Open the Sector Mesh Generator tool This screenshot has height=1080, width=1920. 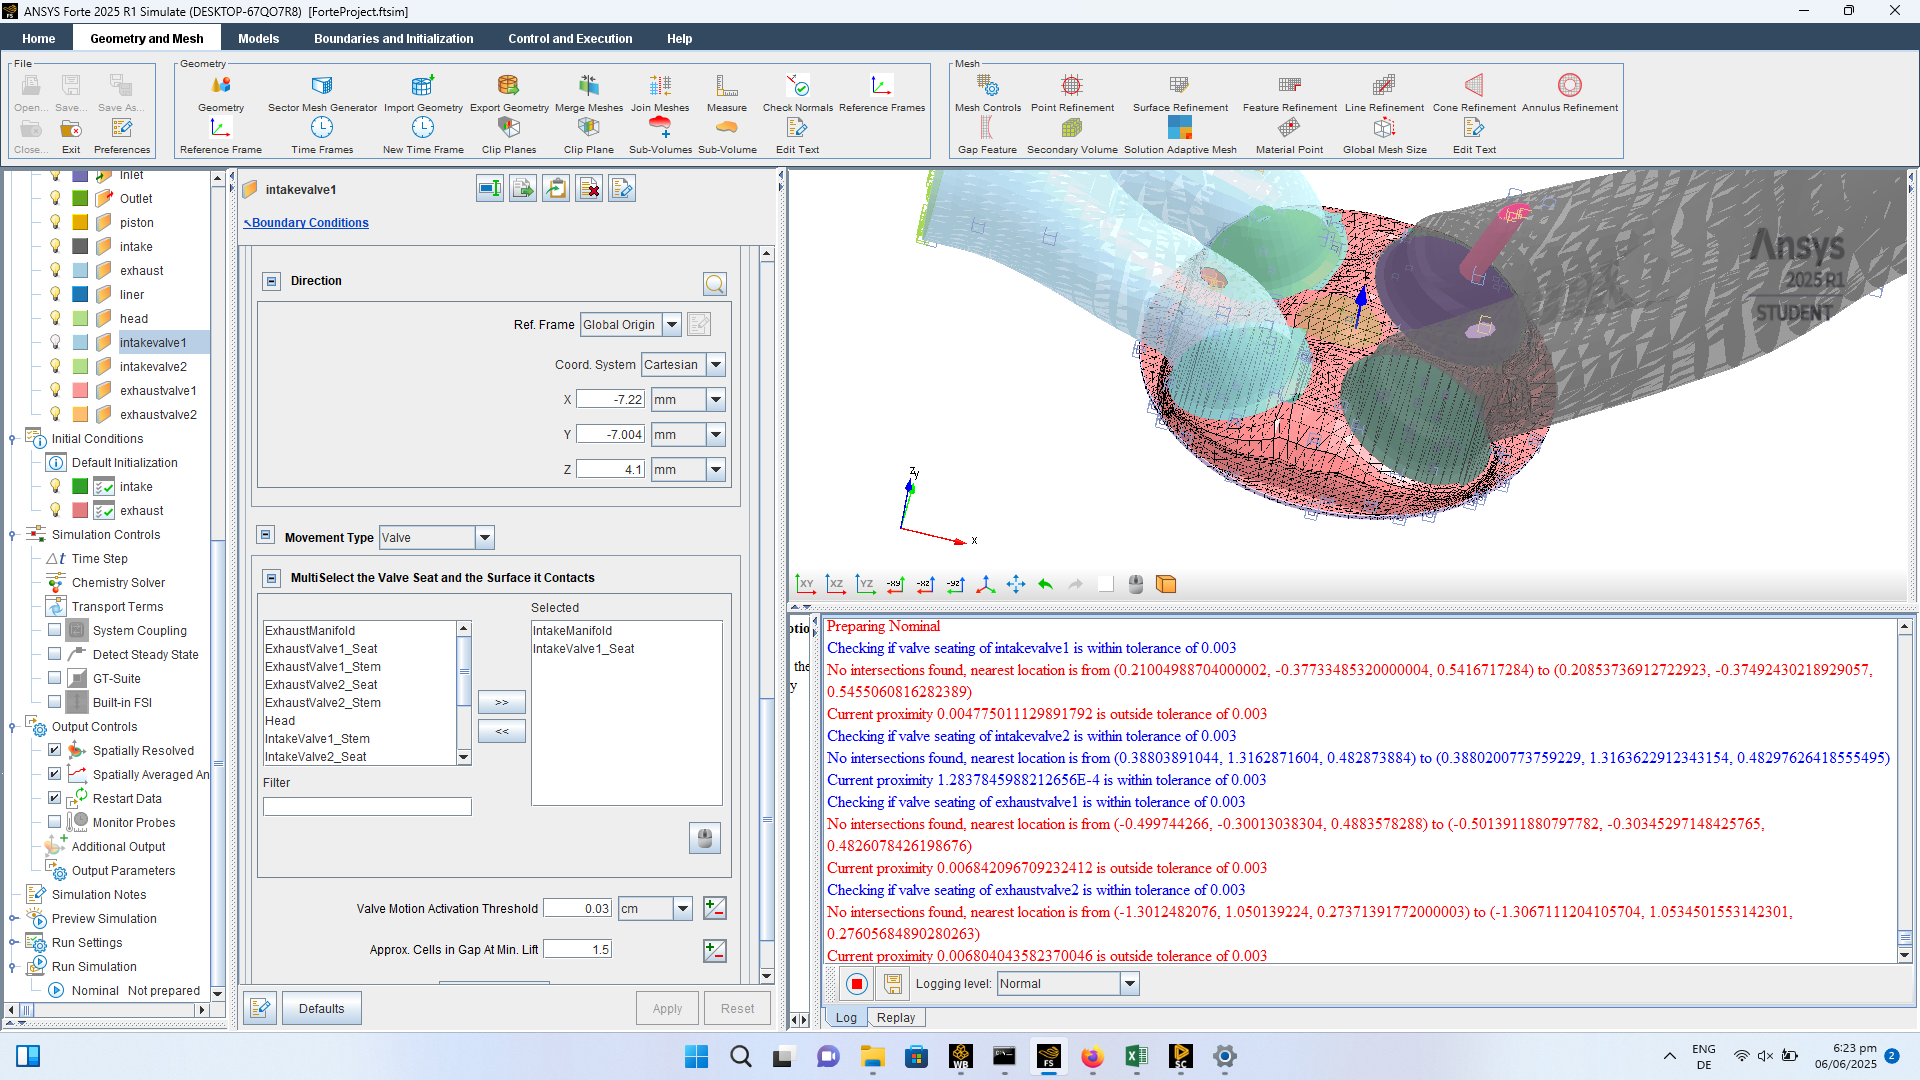[322, 92]
